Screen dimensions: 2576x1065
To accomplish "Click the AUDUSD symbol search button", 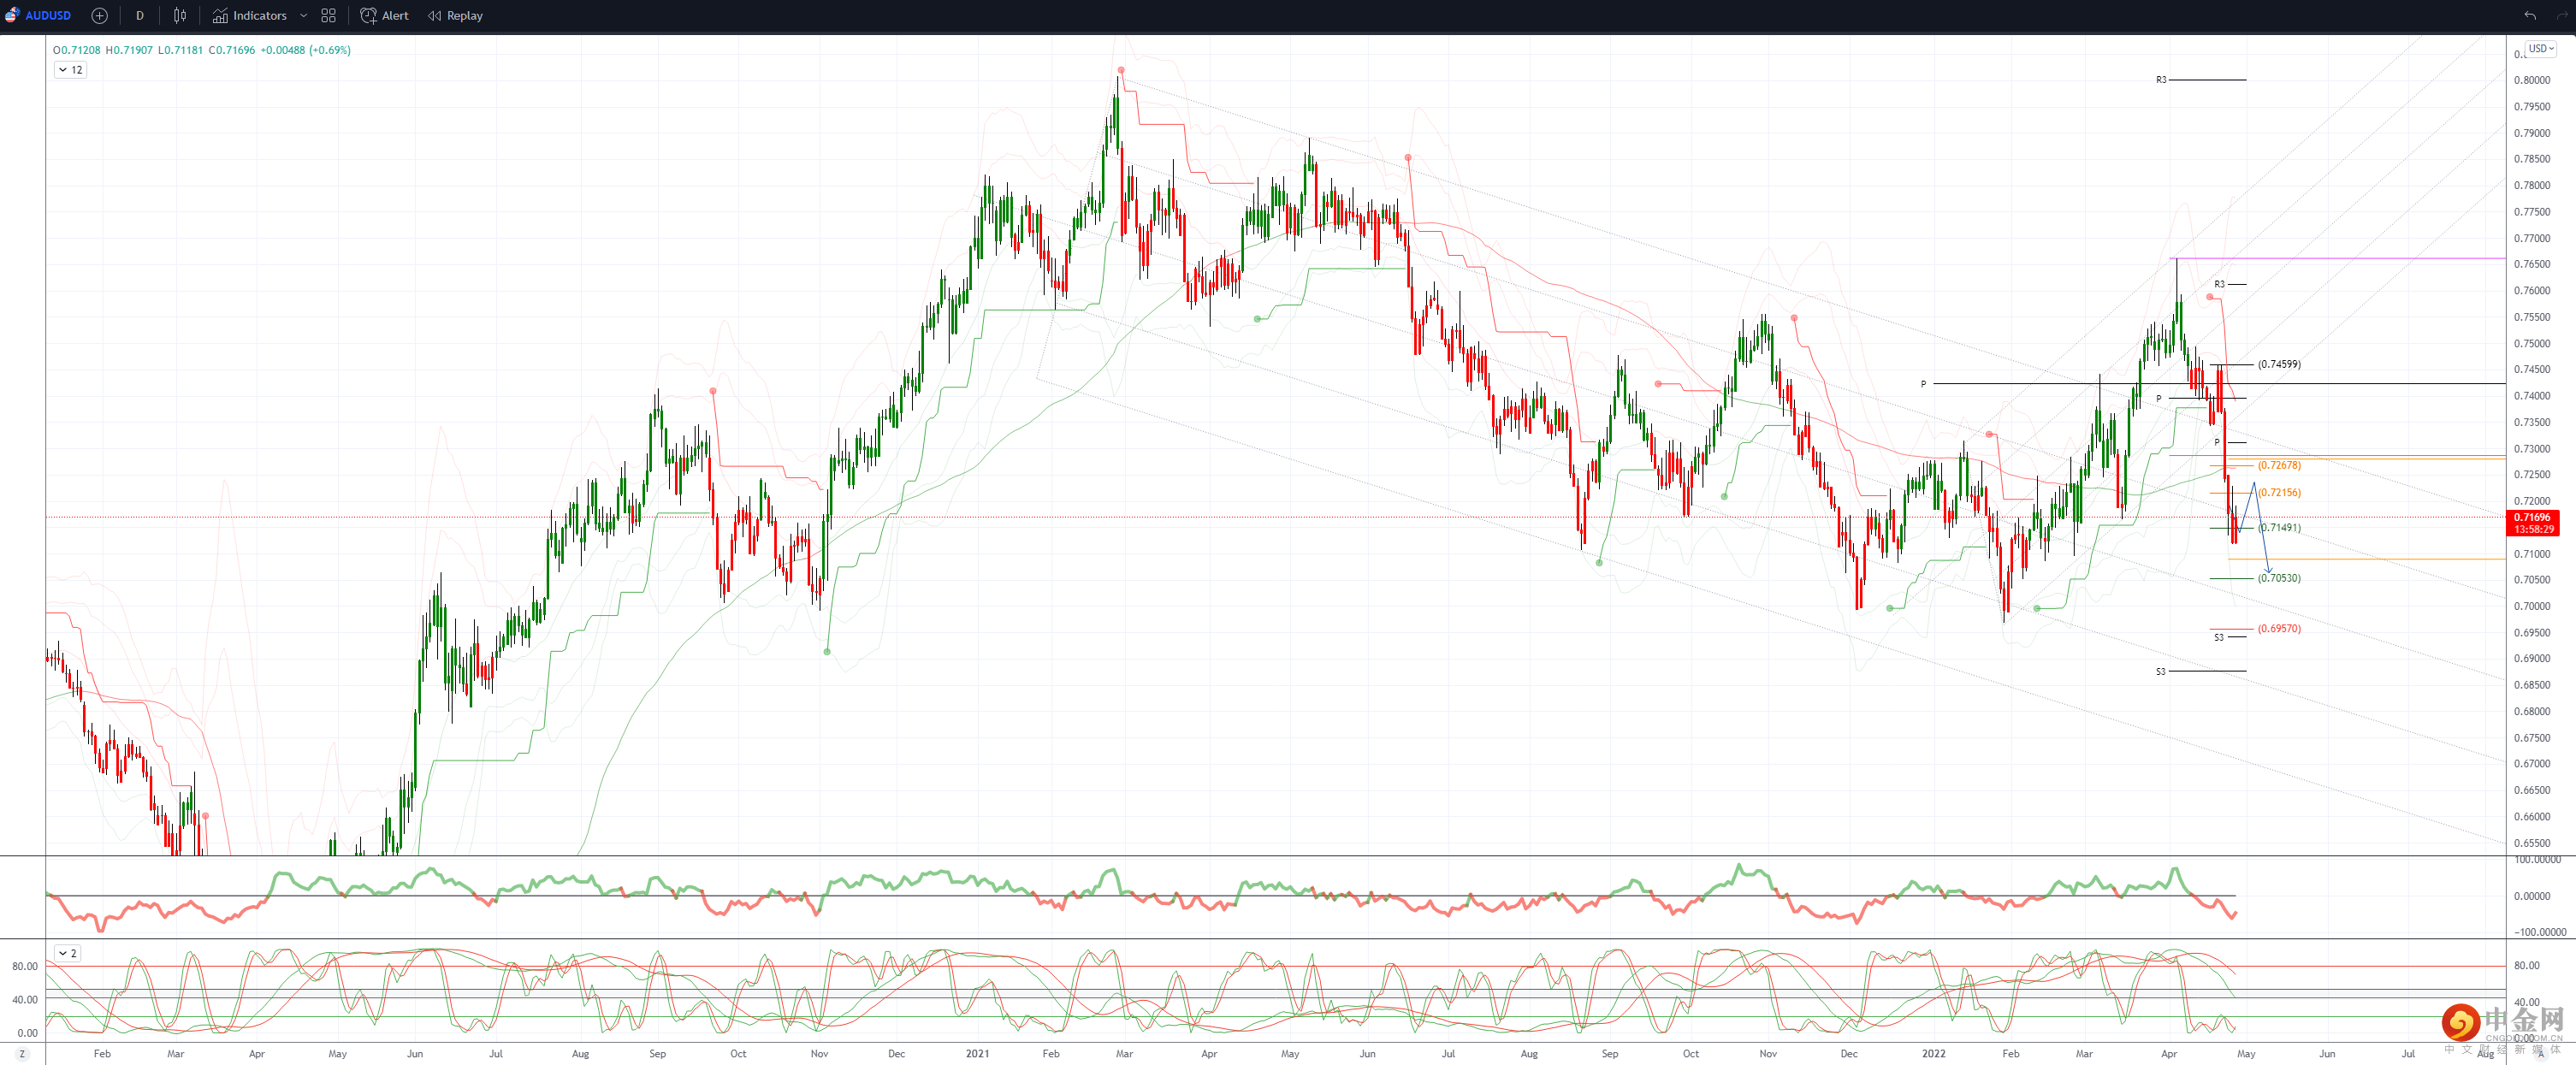I will coord(47,15).
